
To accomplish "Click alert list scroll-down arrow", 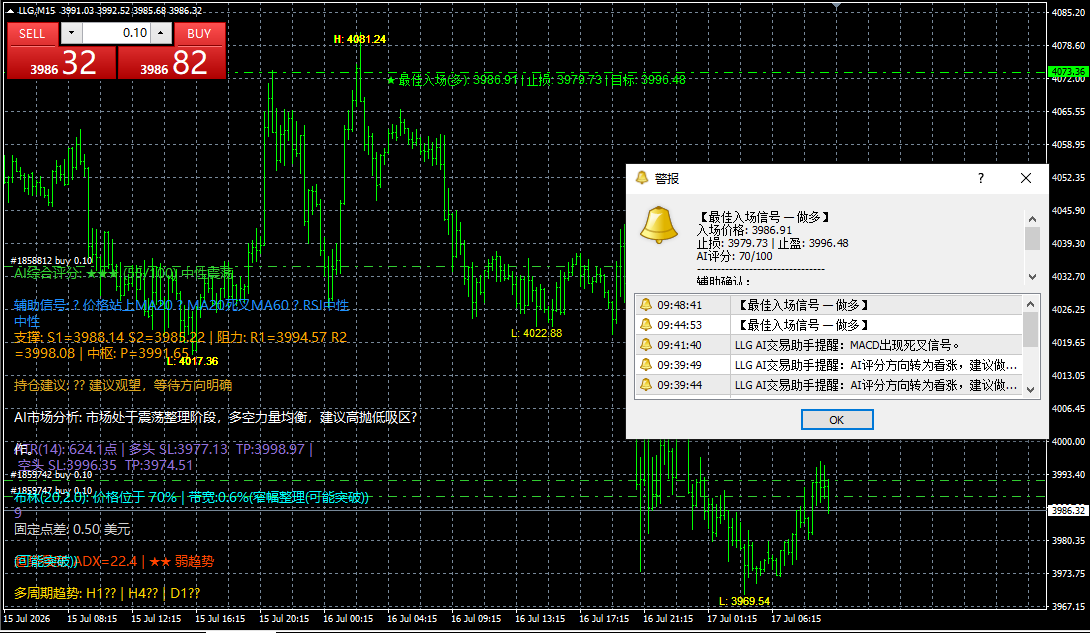I will pos(1031,390).
